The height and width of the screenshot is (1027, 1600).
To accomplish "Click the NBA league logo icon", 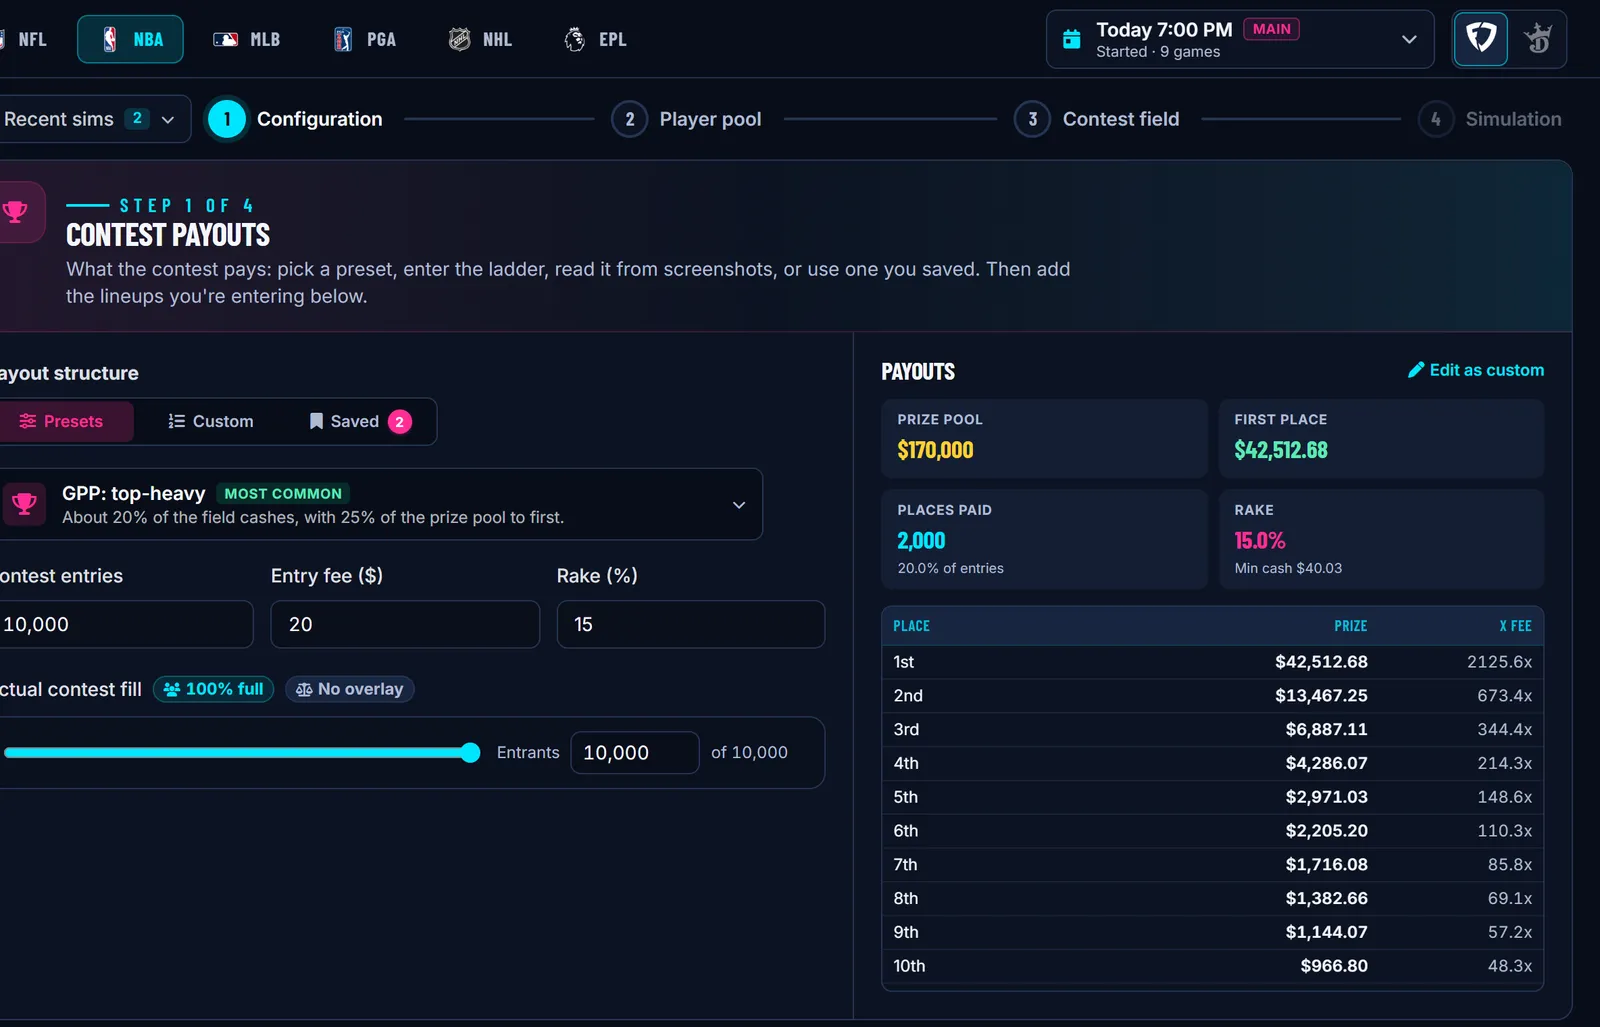I will [110, 39].
